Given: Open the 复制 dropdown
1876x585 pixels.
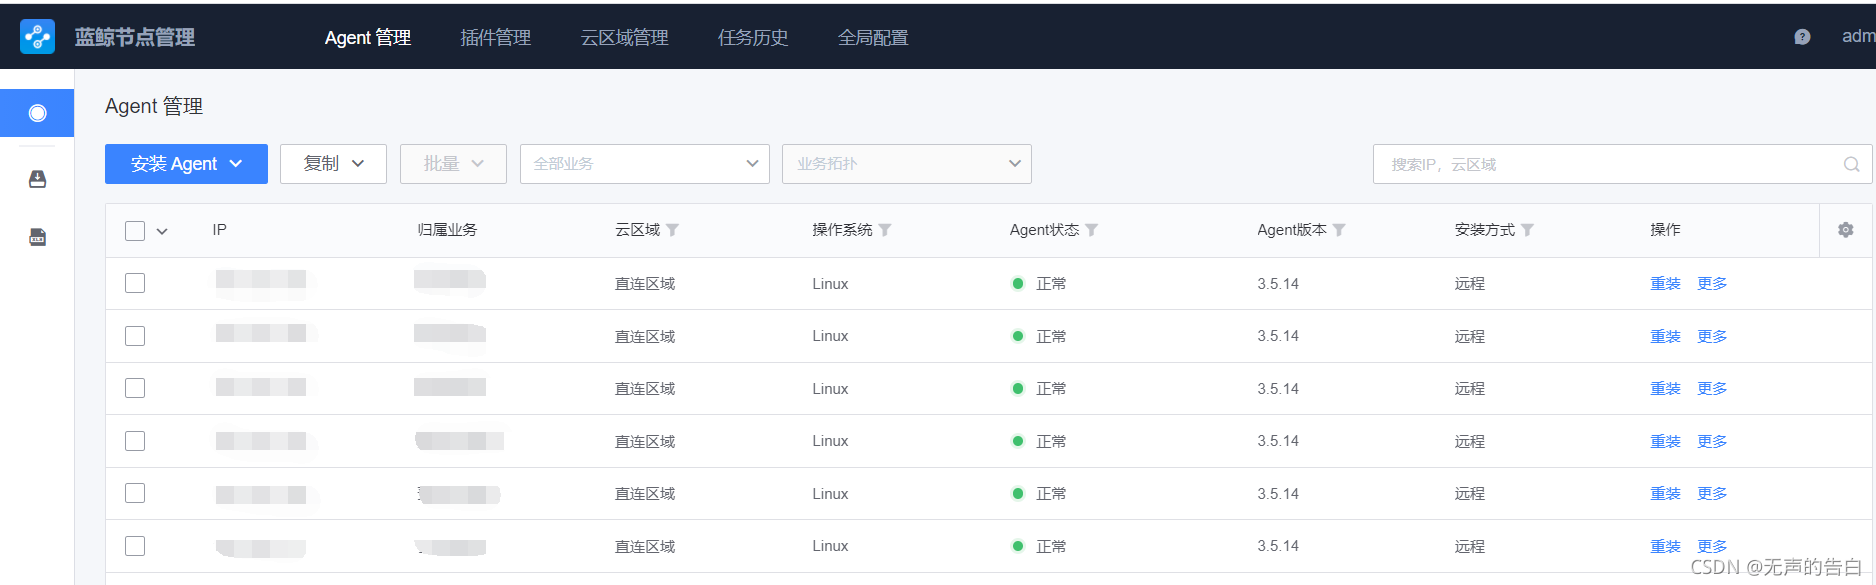Looking at the screenshot, I should tap(333, 164).
